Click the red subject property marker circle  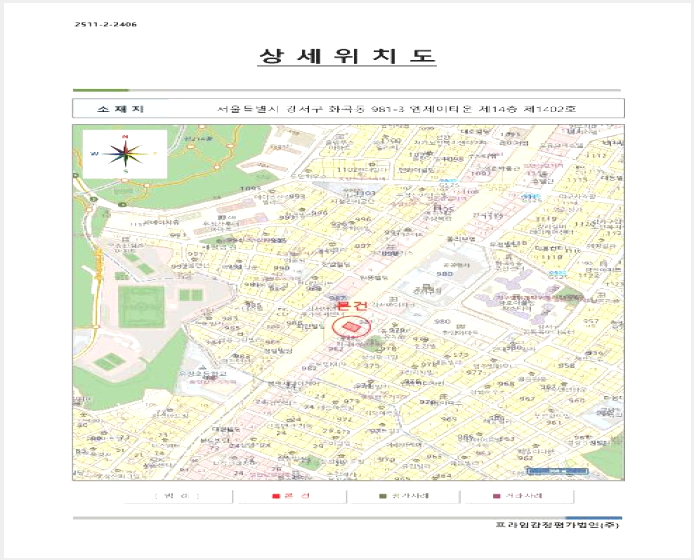coord(351,327)
